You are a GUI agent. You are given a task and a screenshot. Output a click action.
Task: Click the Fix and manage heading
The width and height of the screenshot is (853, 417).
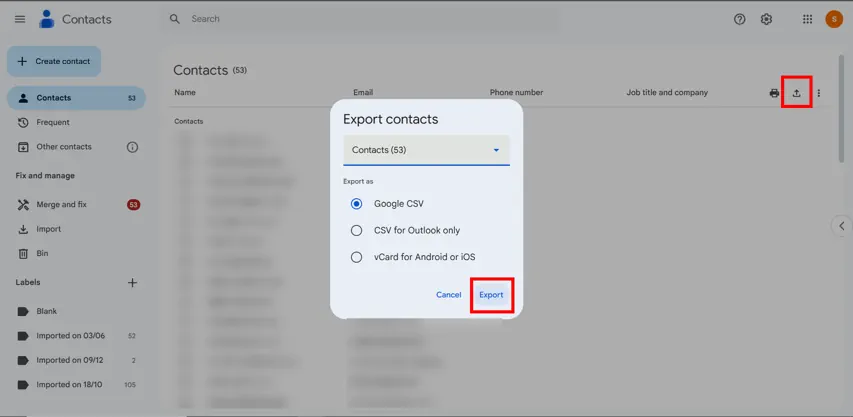45,176
